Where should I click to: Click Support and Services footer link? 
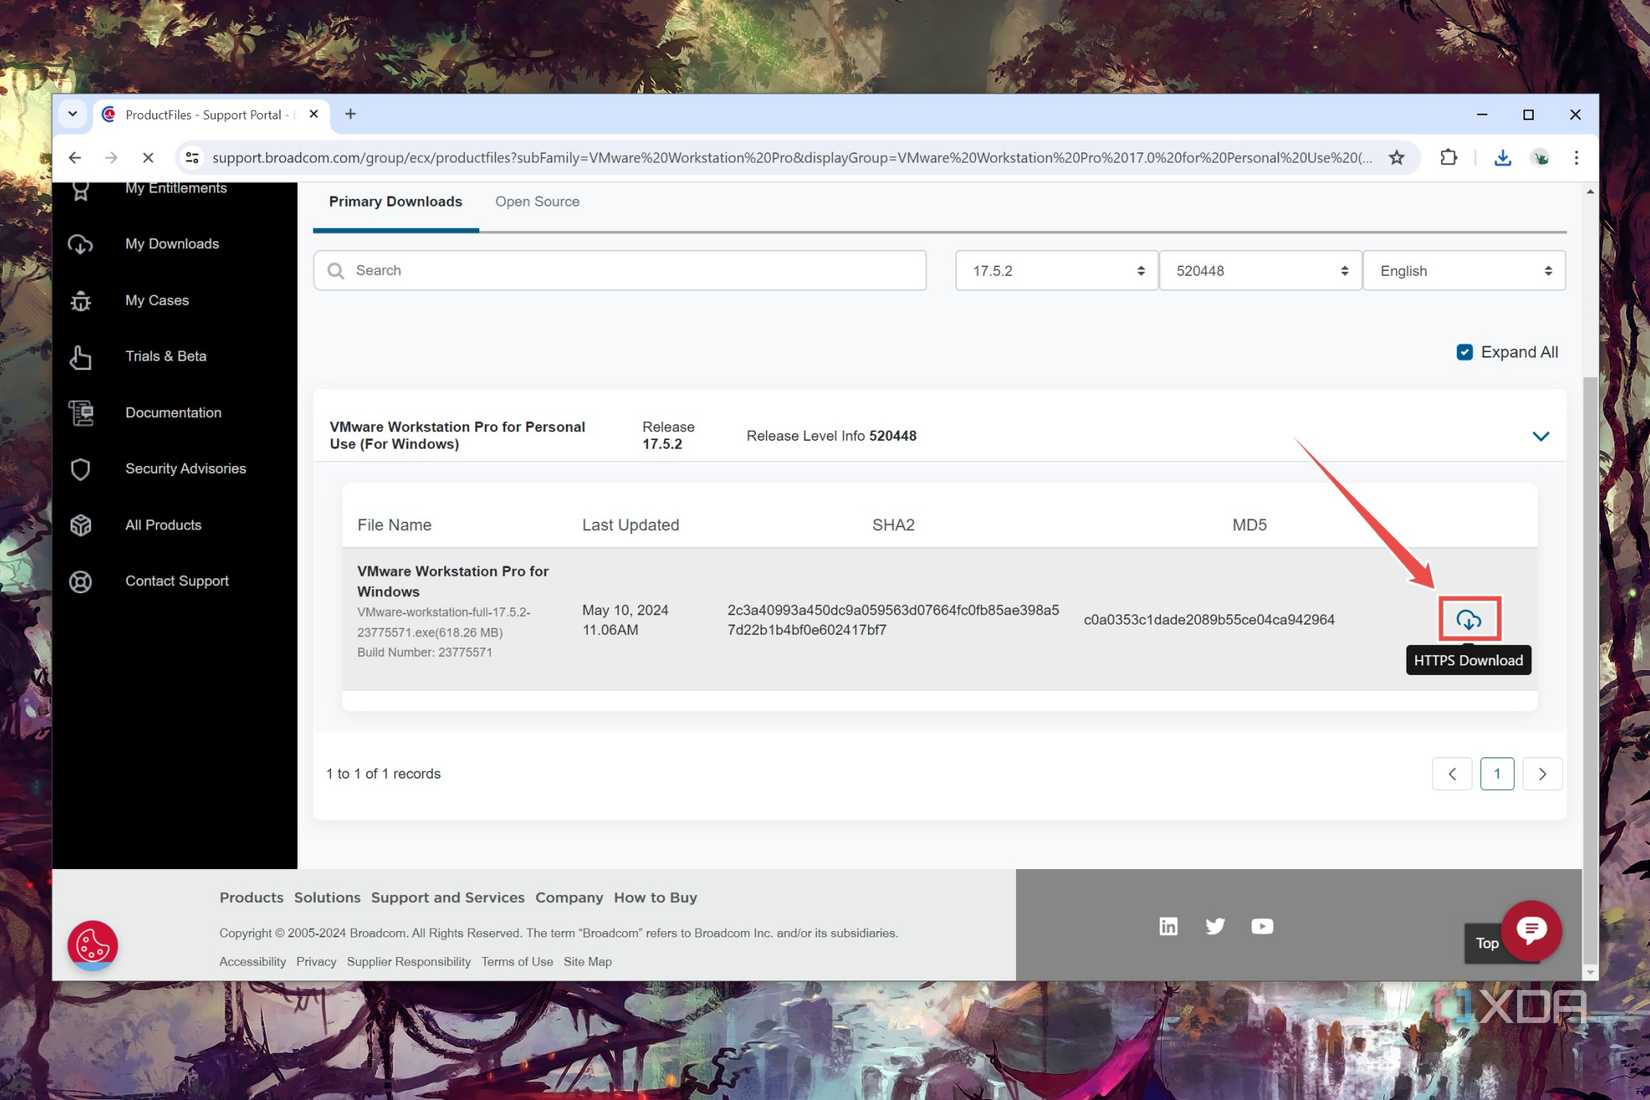pyautogui.click(x=448, y=897)
